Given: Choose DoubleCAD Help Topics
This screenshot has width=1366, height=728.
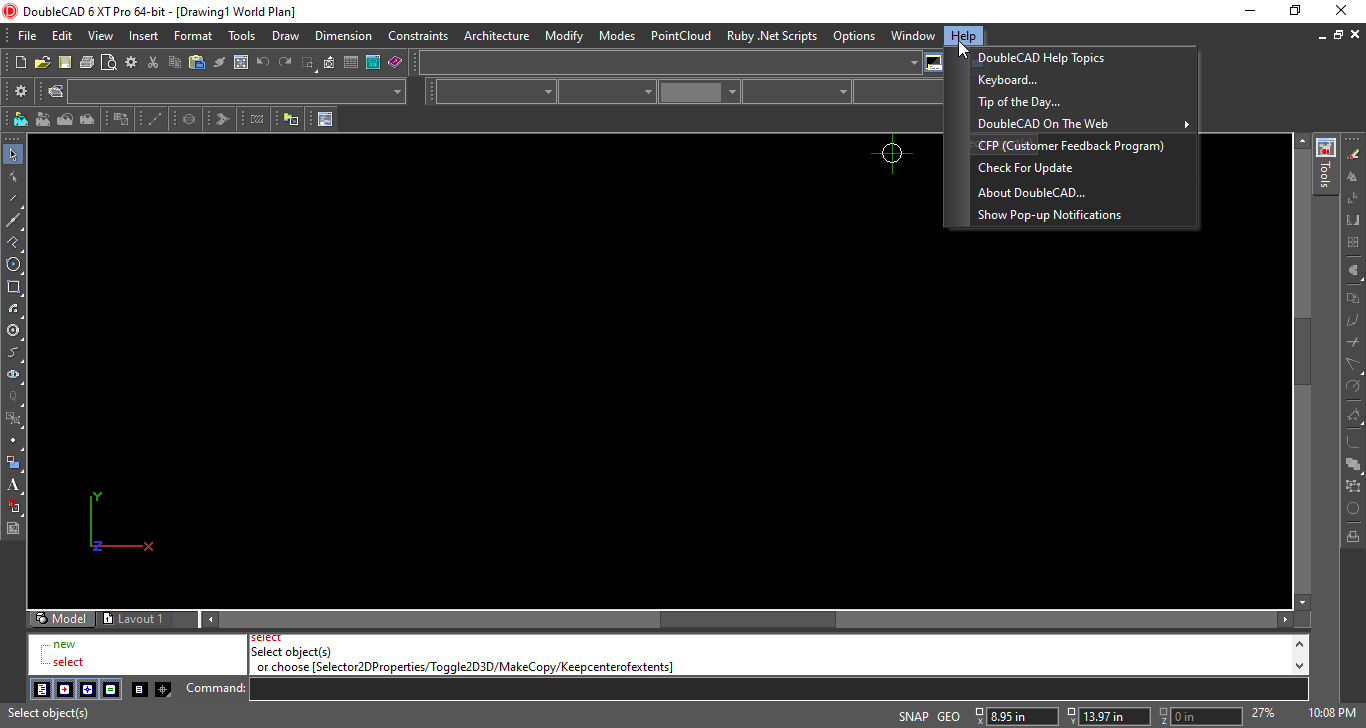Looking at the screenshot, I should (1071, 58).
